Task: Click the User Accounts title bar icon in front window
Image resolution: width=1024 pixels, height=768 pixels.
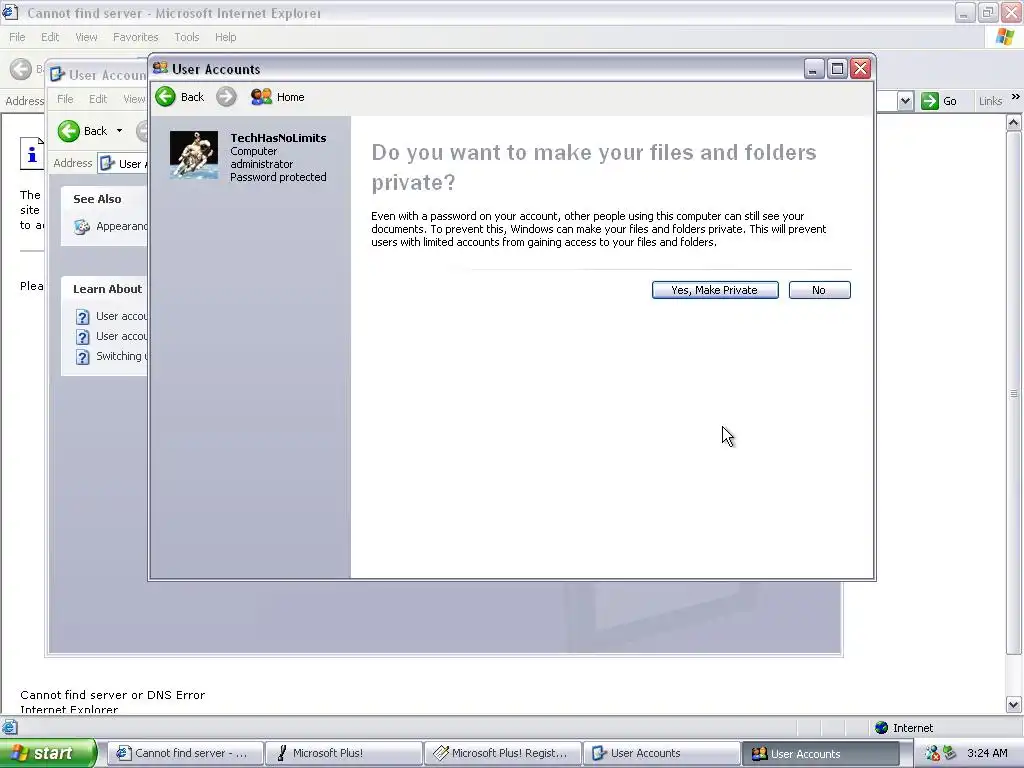Action: point(160,68)
